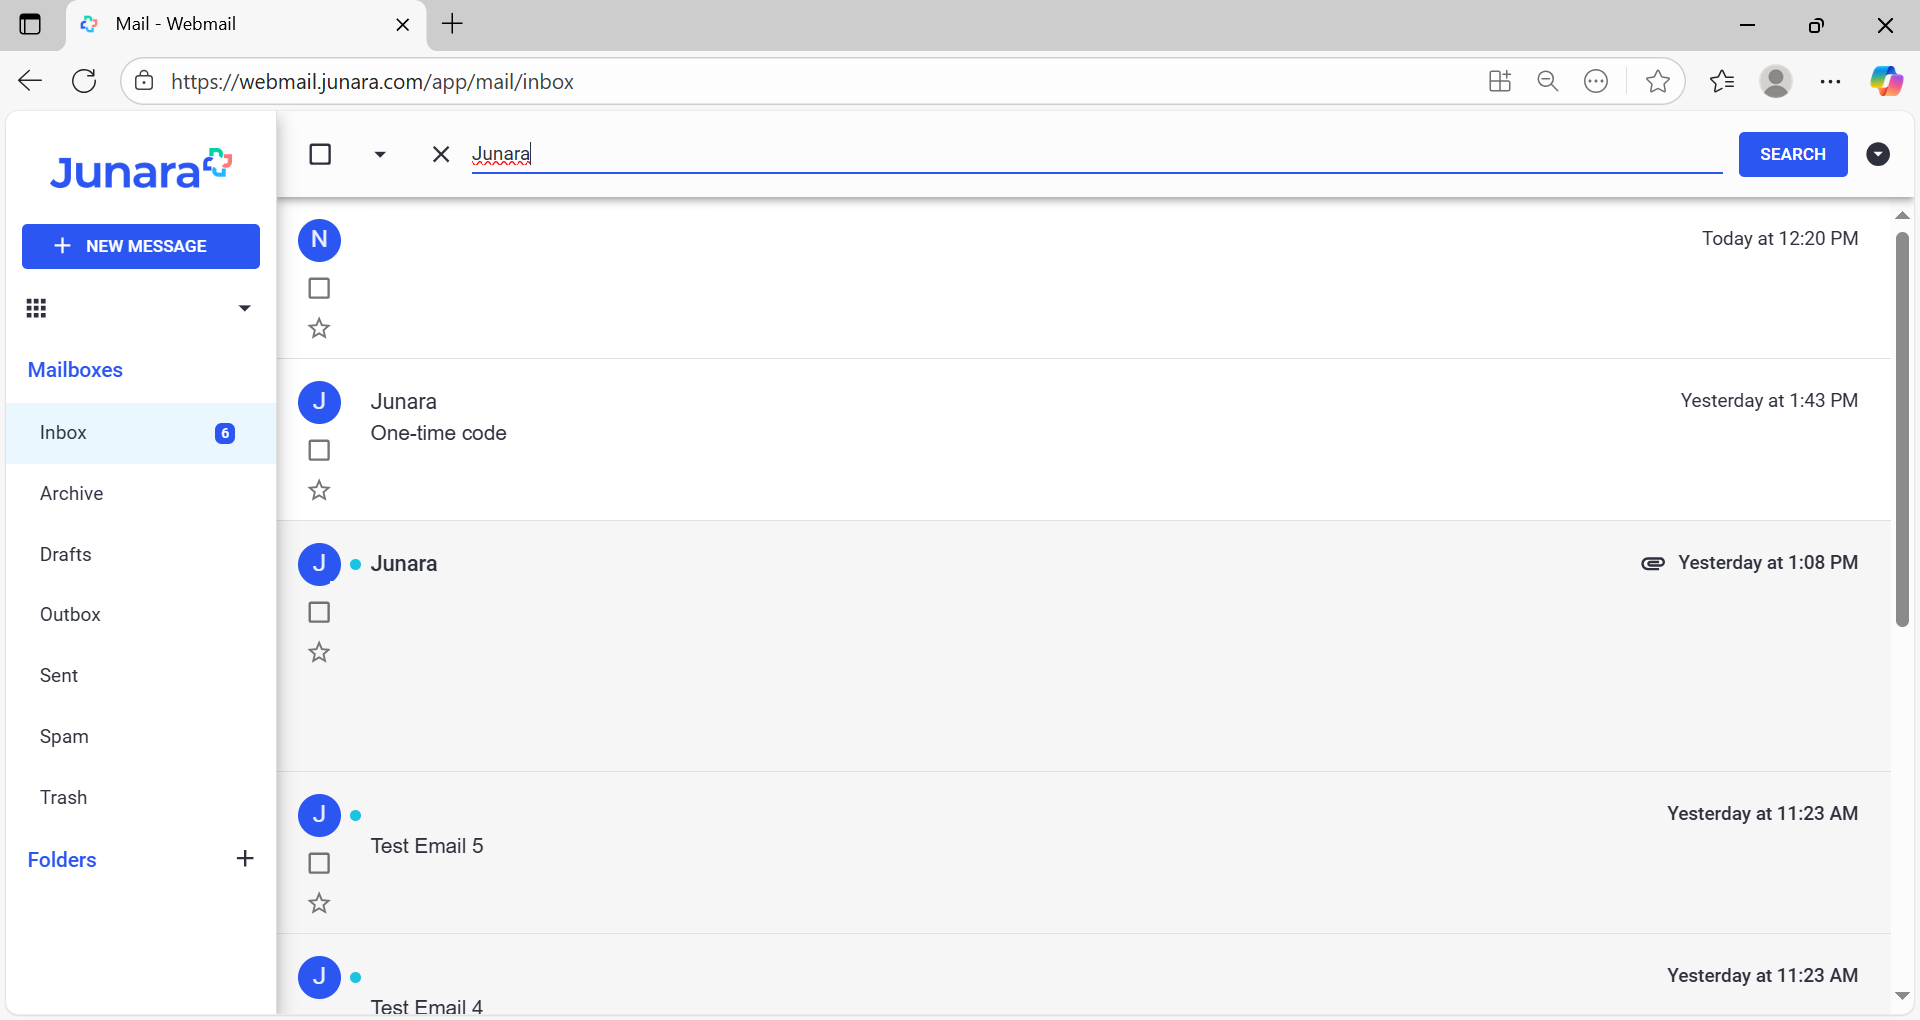The height and width of the screenshot is (1020, 1920).
Task: Click the browser zoom out icon
Action: 1548,81
